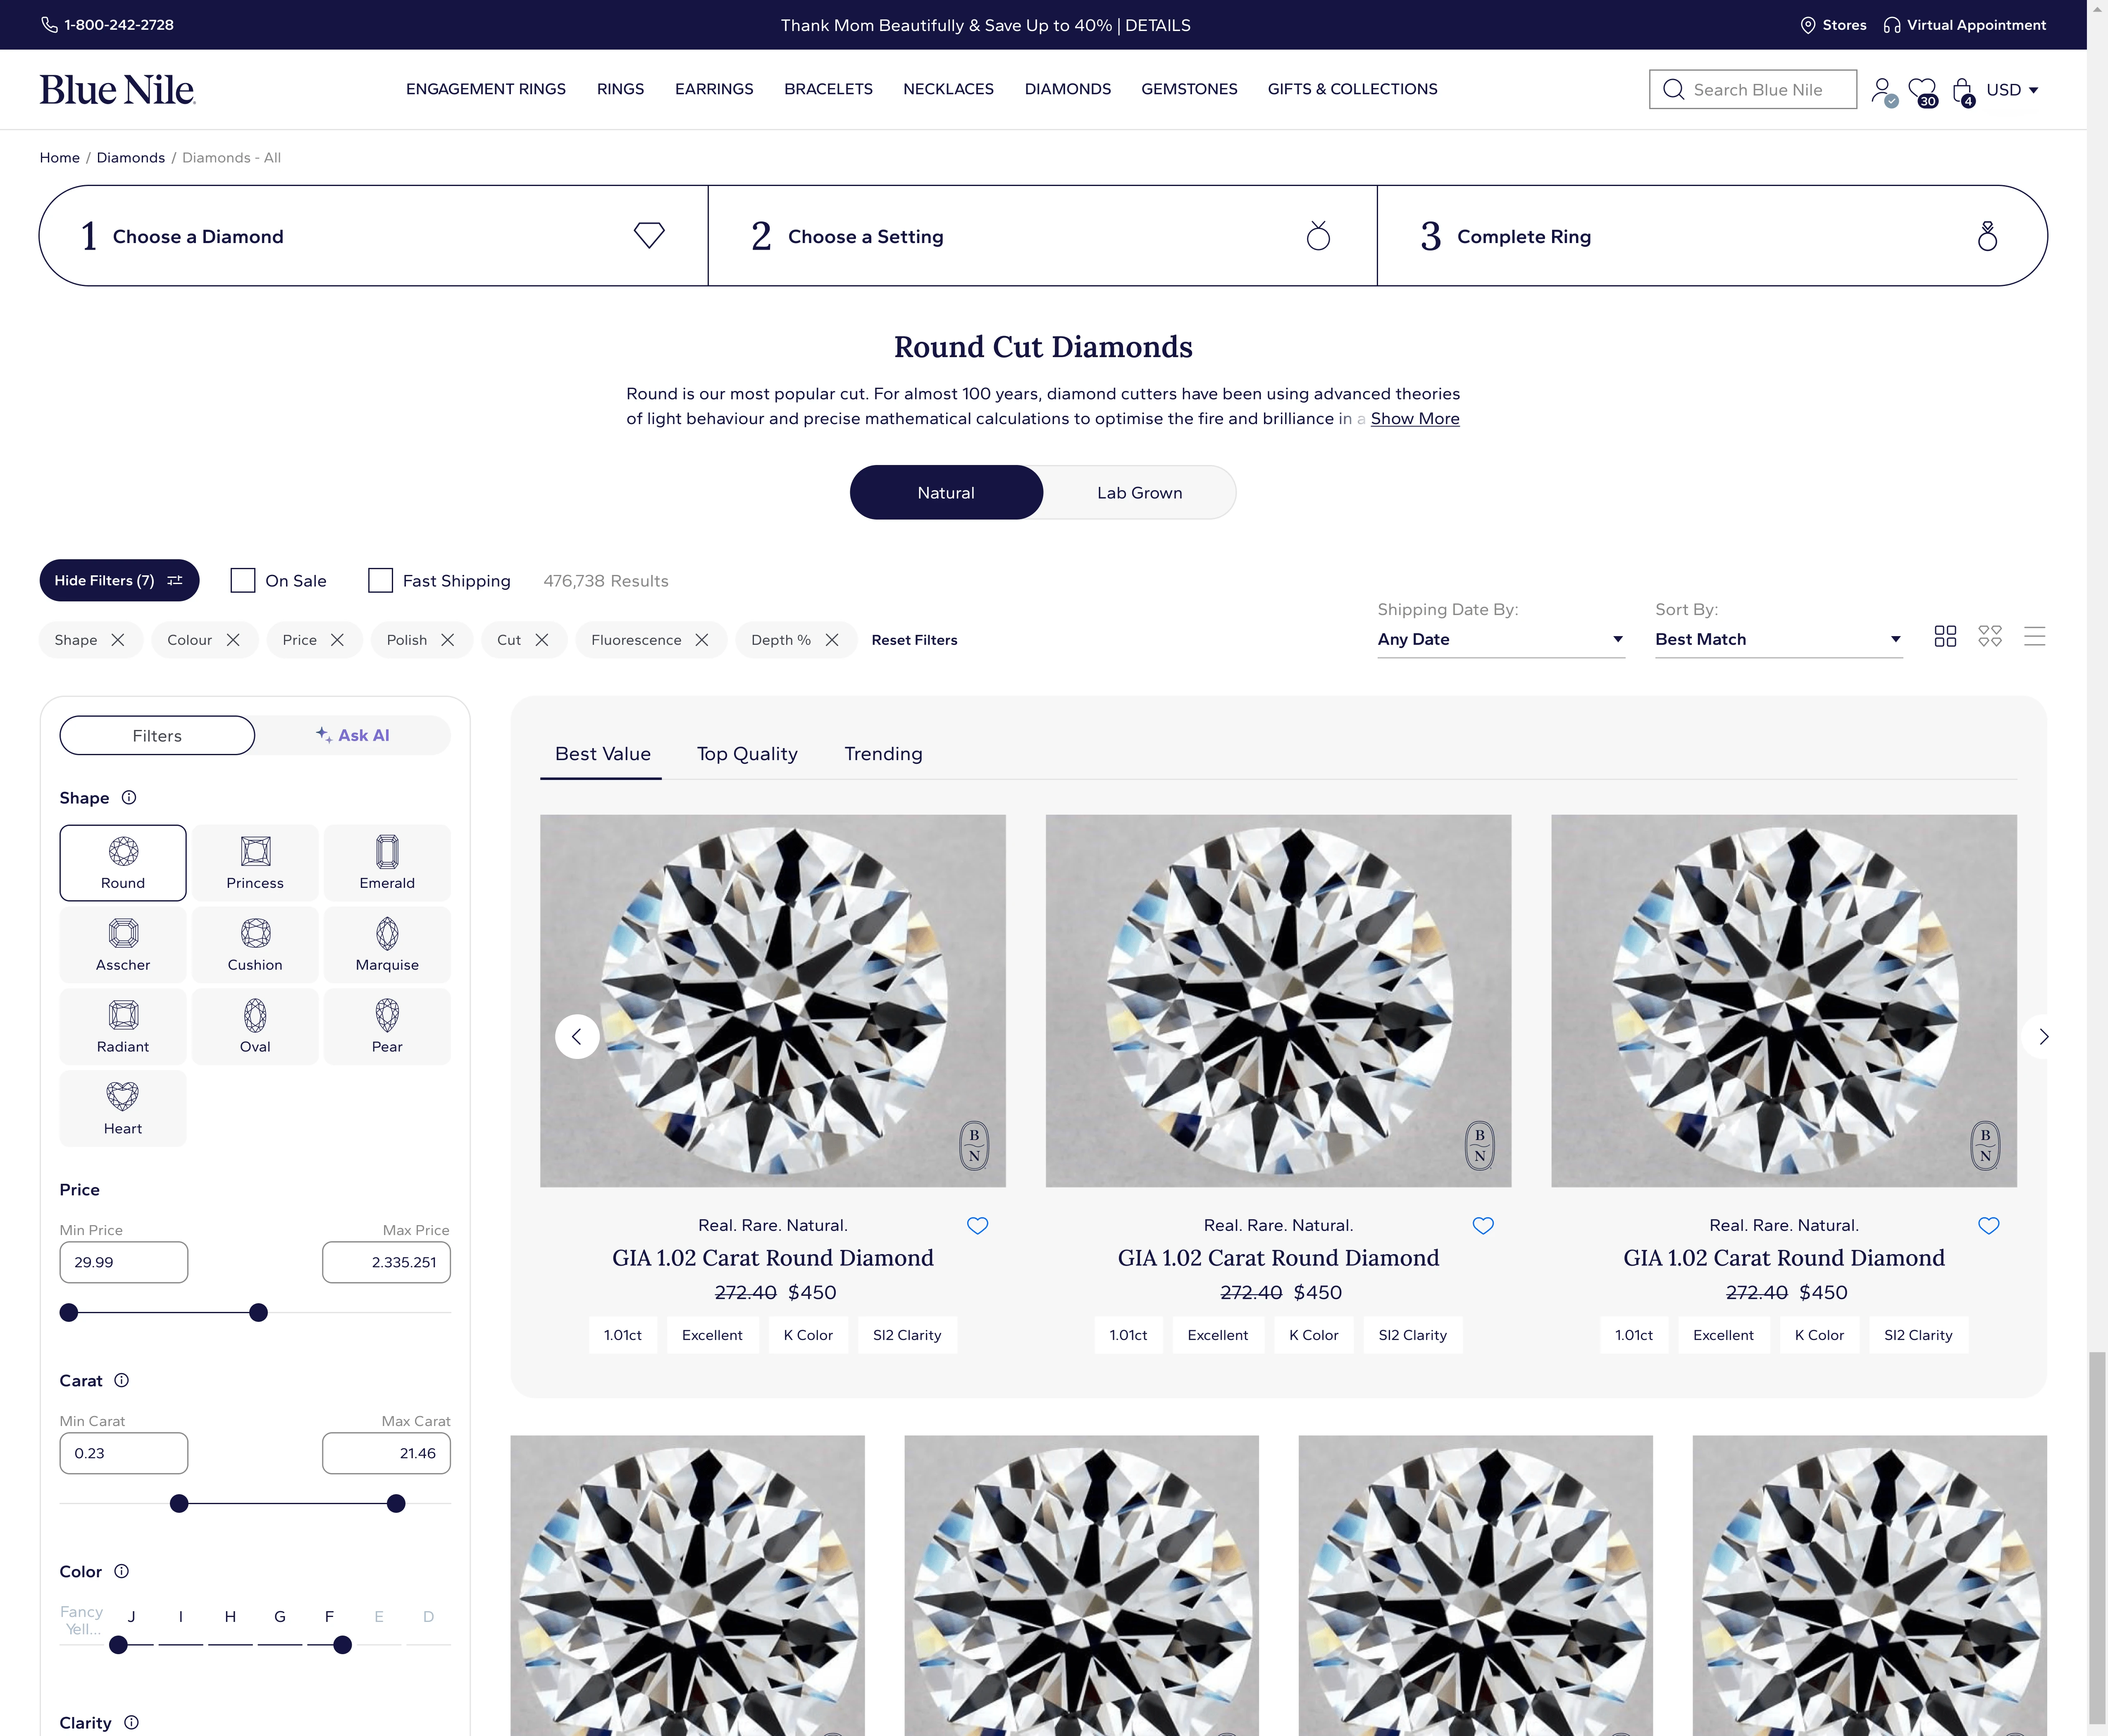Open the USD currency dropdown
The width and height of the screenshot is (2108, 1736).
click(2012, 90)
